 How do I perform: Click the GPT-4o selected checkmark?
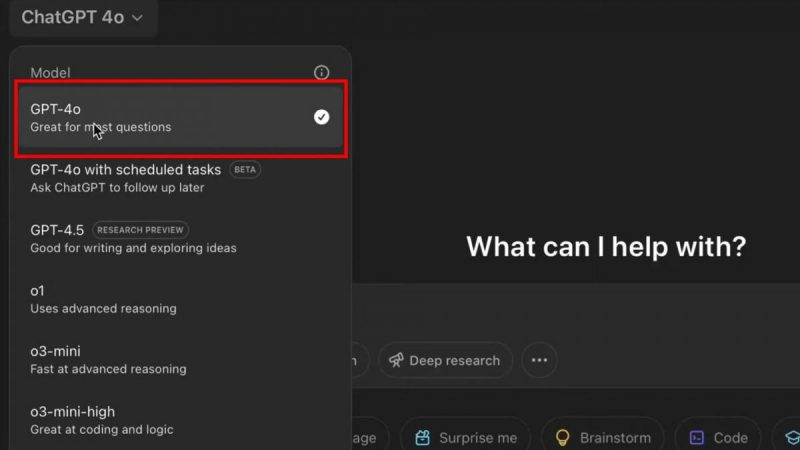click(321, 117)
